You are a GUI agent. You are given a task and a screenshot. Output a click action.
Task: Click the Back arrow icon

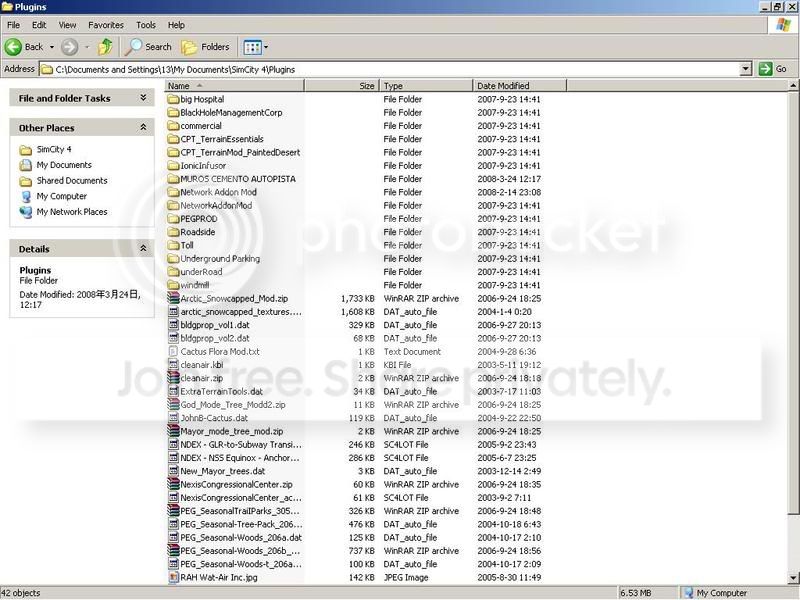pos(13,47)
